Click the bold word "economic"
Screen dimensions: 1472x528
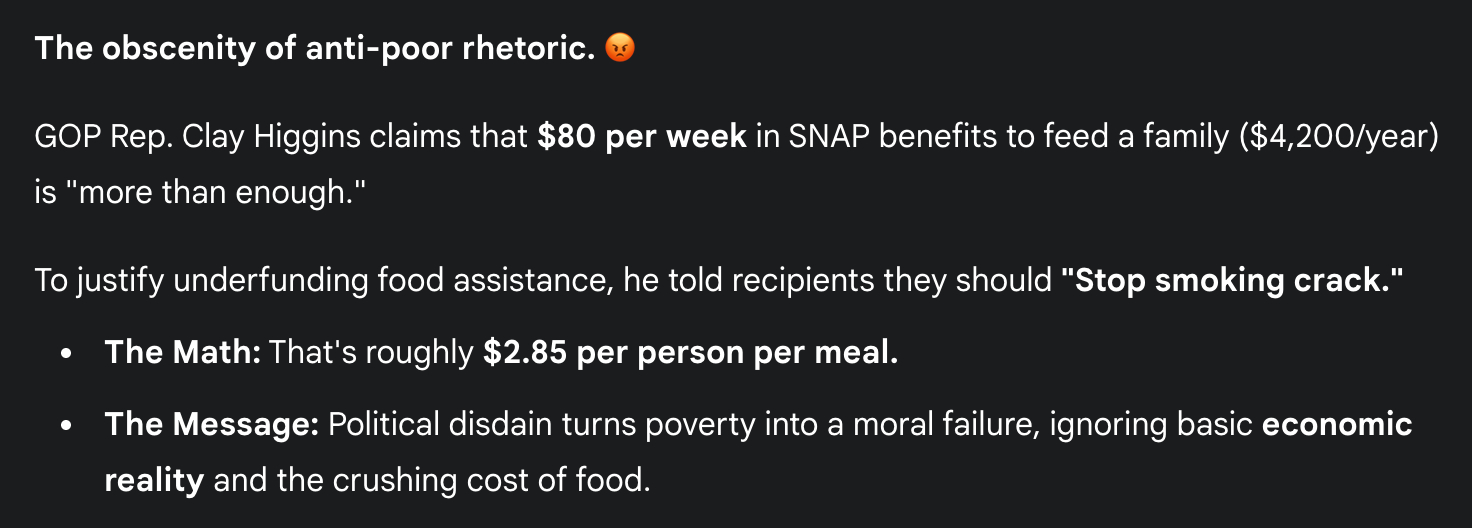[1337, 424]
